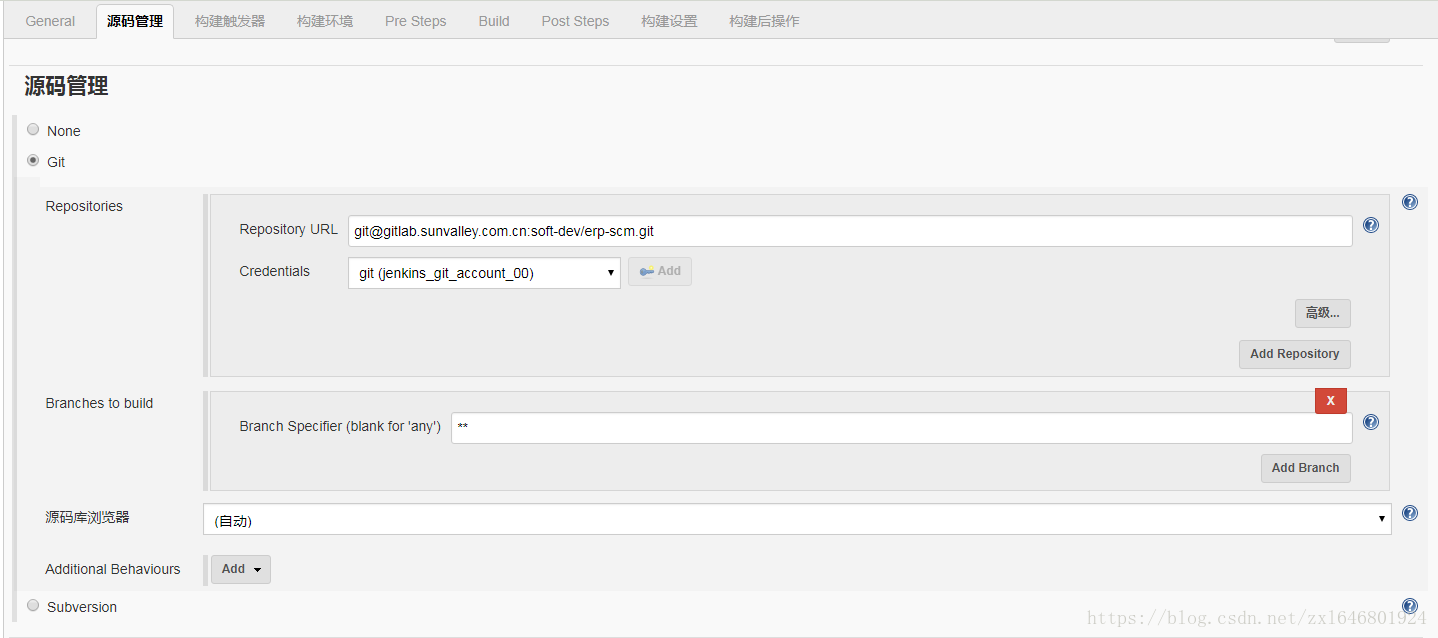Click the Add Repository button

tap(1294, 354)
